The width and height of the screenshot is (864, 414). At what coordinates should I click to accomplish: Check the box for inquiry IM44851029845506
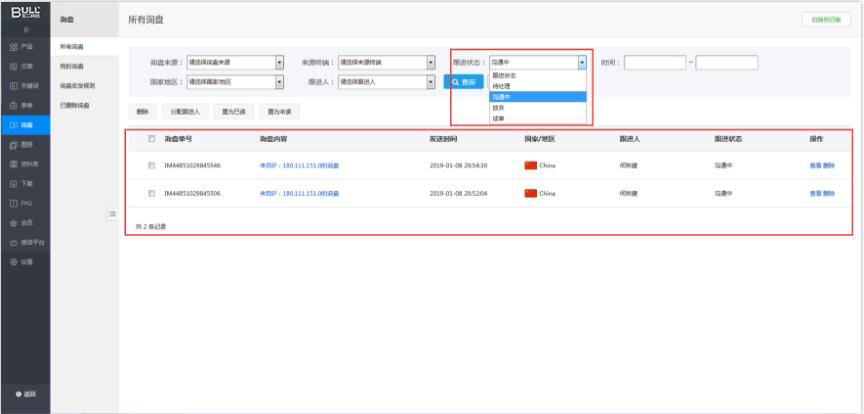point(151,193)
